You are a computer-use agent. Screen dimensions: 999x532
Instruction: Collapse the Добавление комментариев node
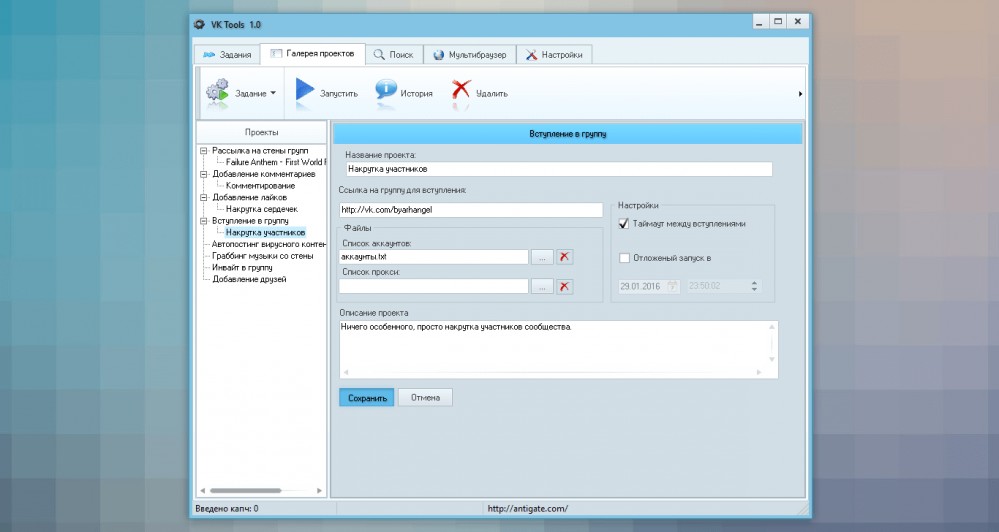pyautogui.click(x=204, y=174)
